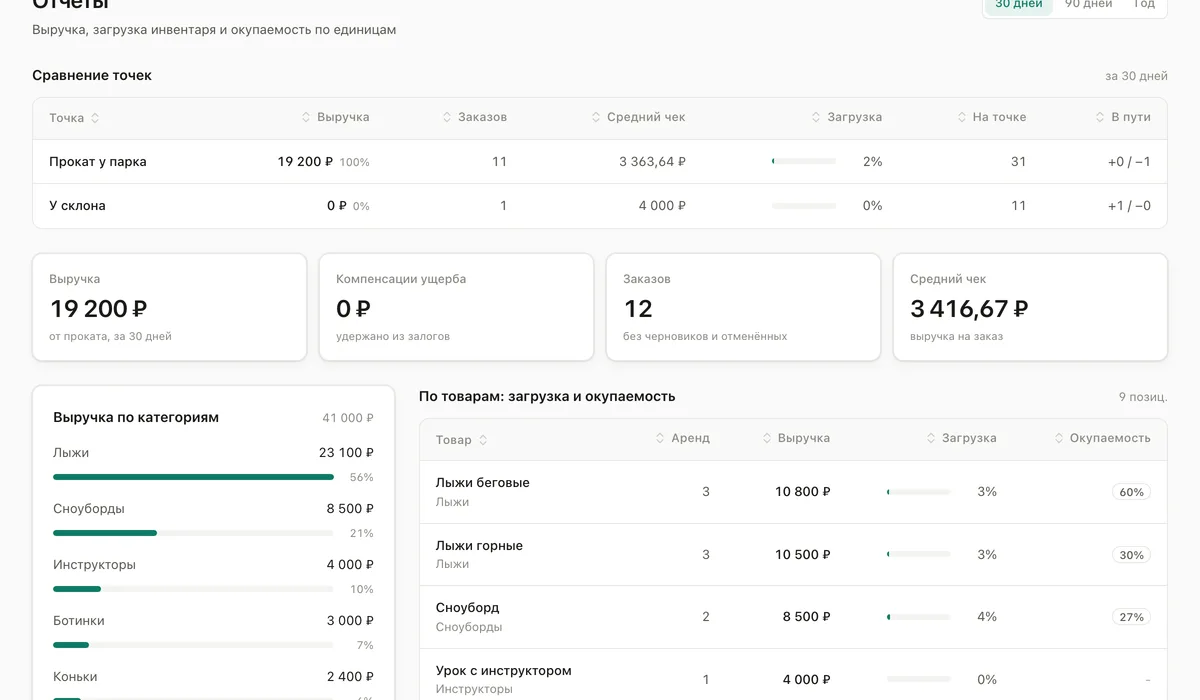This screenshot has width=1200, height=700.
Task: Click the Сноуборд product row name
Action: tap(467, 608)
